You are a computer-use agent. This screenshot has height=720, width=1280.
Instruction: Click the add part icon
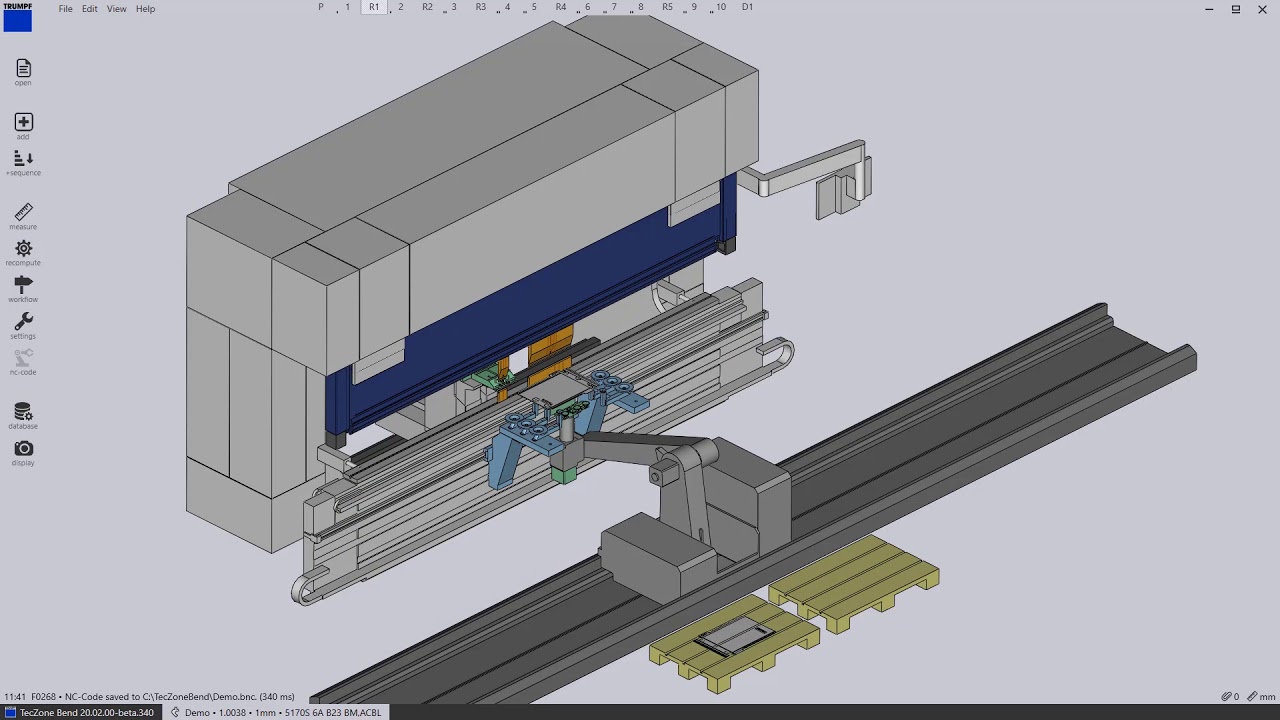click(23, 123)
